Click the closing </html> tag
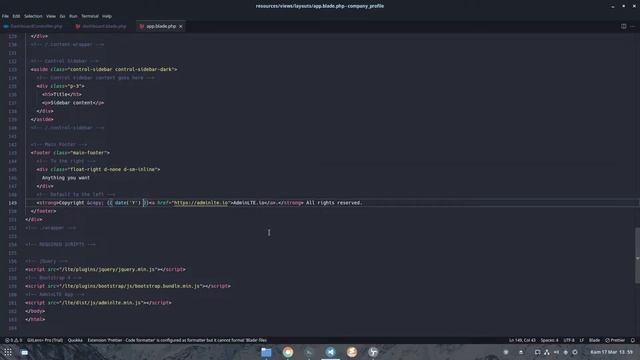The image size is (640, 360). click(x=35, y=320)
